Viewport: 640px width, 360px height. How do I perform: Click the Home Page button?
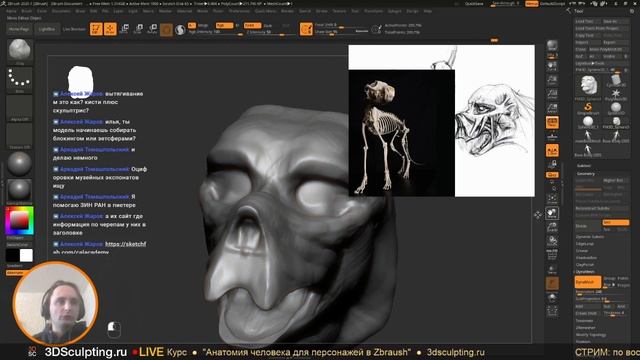pos(19,29)
